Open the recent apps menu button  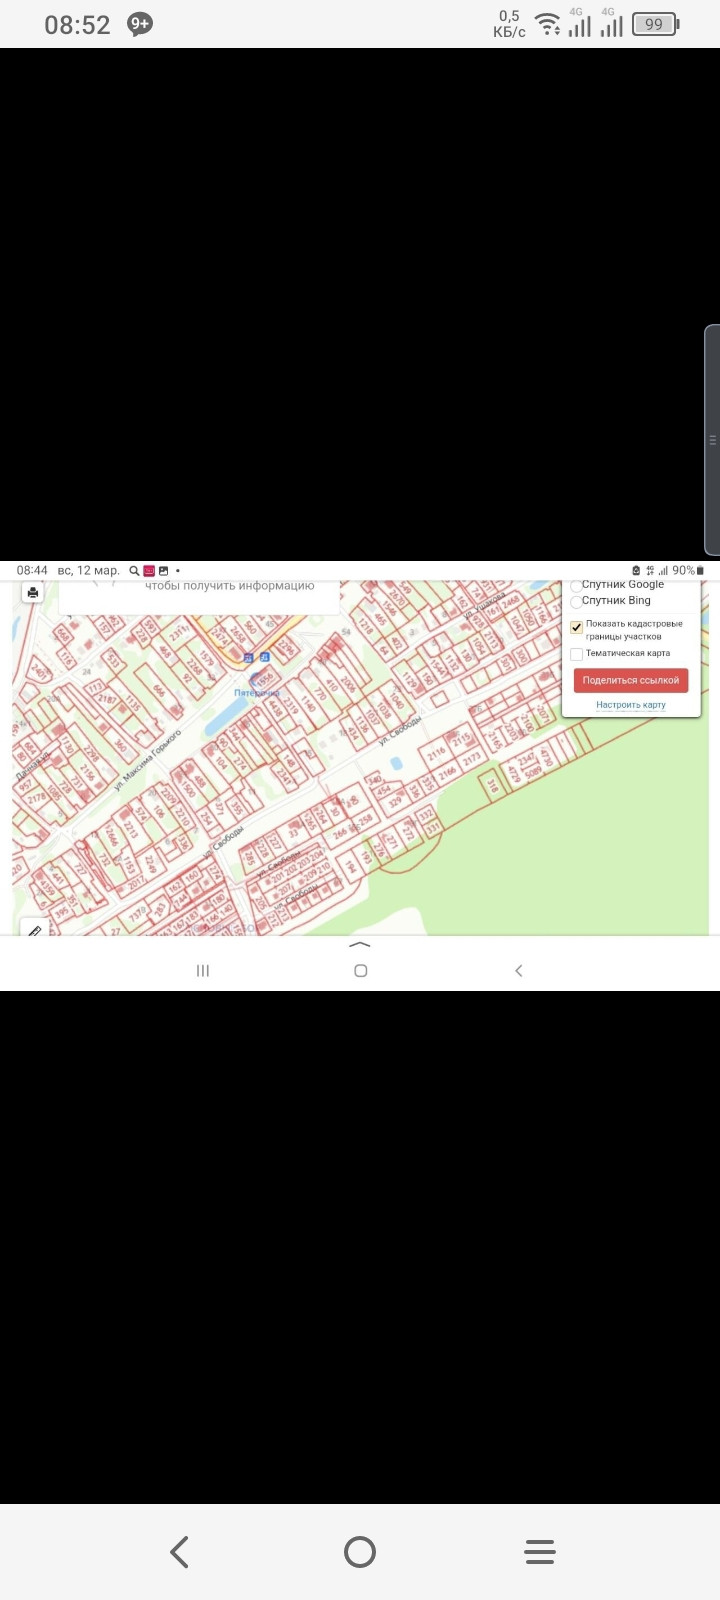[x=540, y=1552]
